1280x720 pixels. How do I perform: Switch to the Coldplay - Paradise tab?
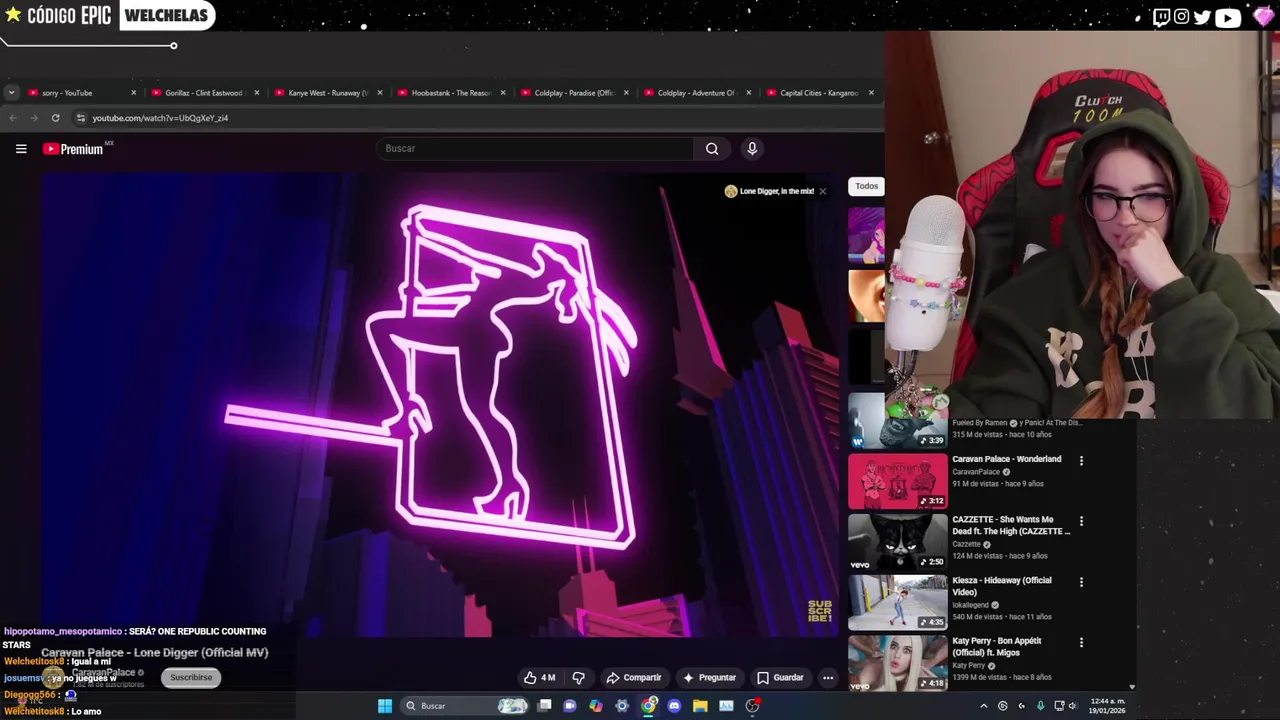[574, 93]
